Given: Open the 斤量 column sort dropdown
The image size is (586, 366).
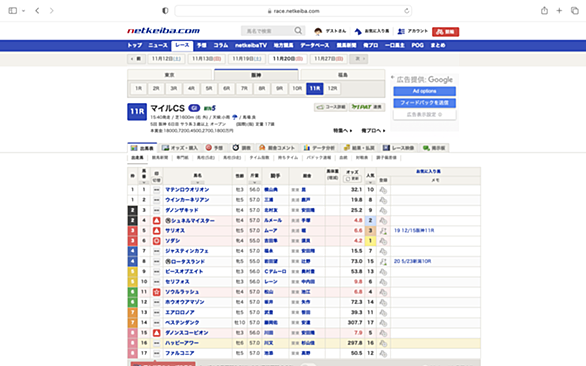Looking at the screenshot, I should click(x=255, y=182).
